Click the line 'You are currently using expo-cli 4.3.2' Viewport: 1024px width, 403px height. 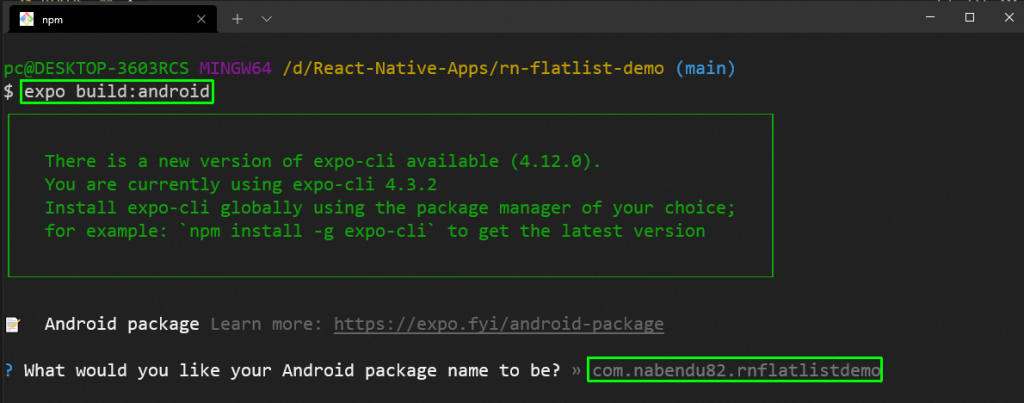241,185
